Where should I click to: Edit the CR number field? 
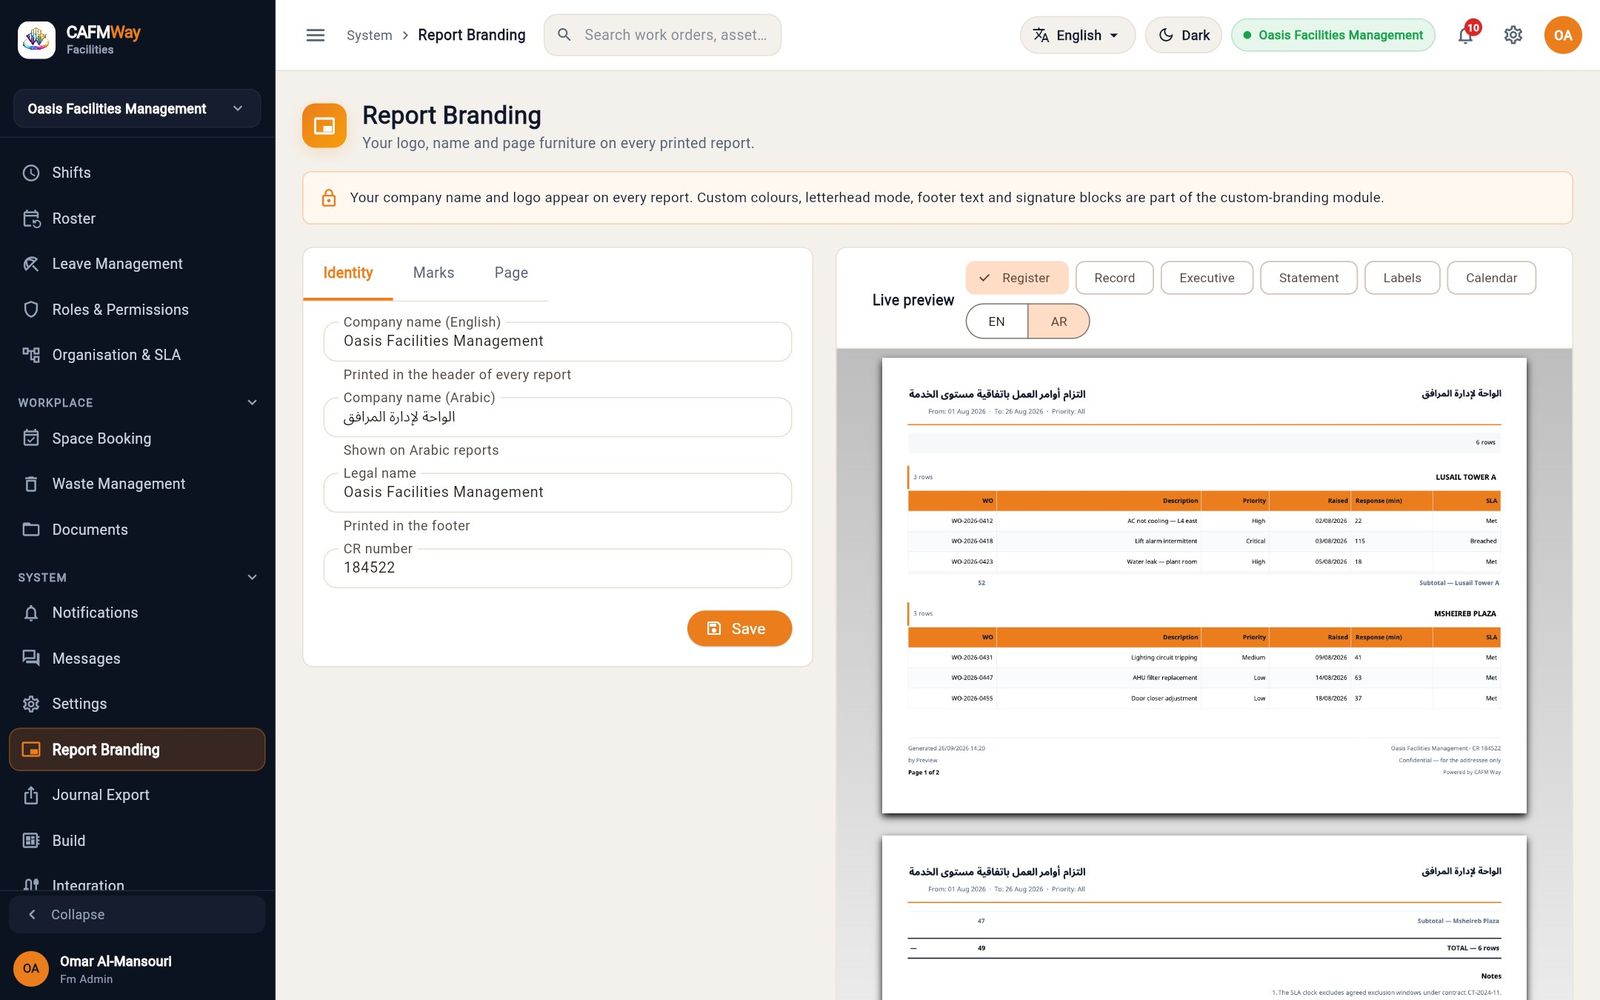pos(557,568)
